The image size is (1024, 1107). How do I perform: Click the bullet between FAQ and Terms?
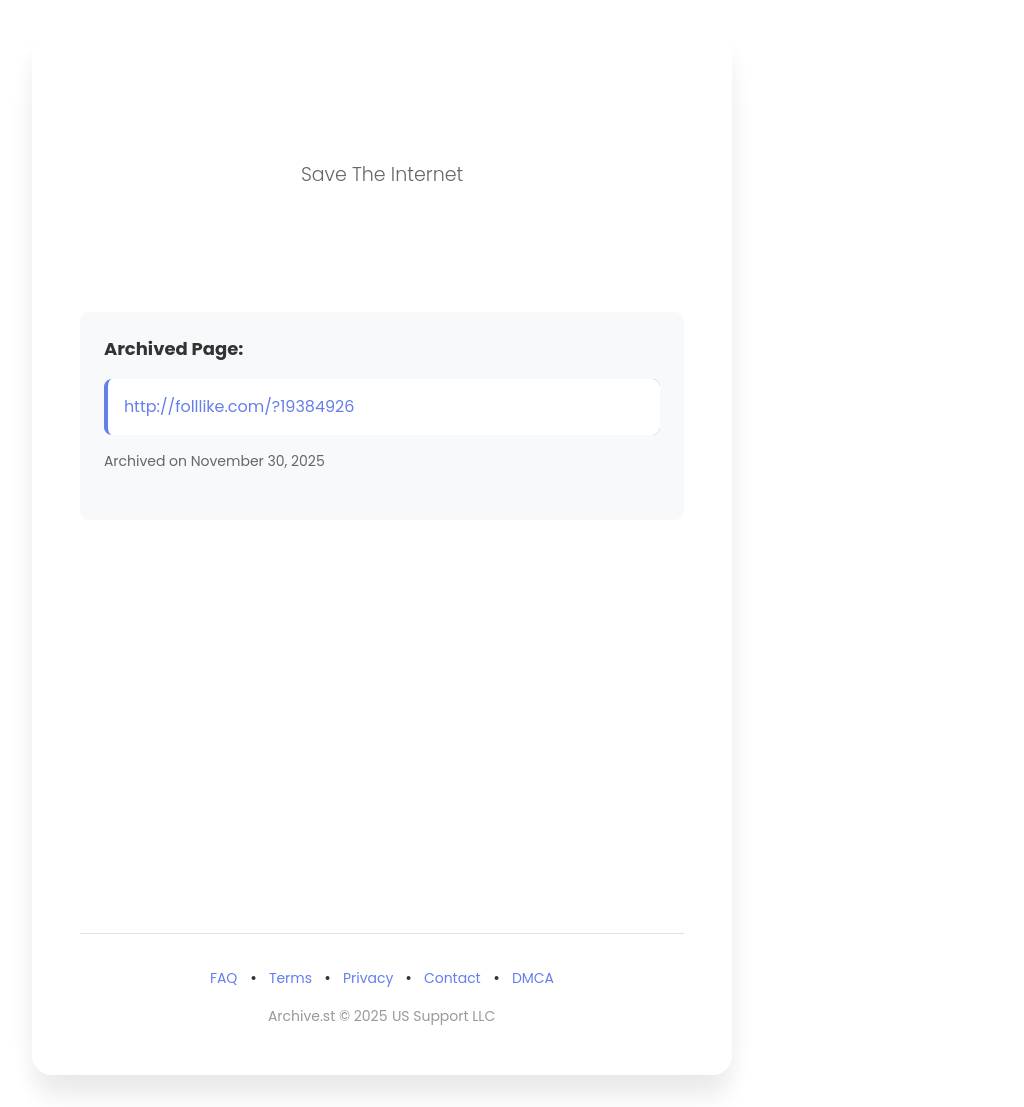coord(253,978)
